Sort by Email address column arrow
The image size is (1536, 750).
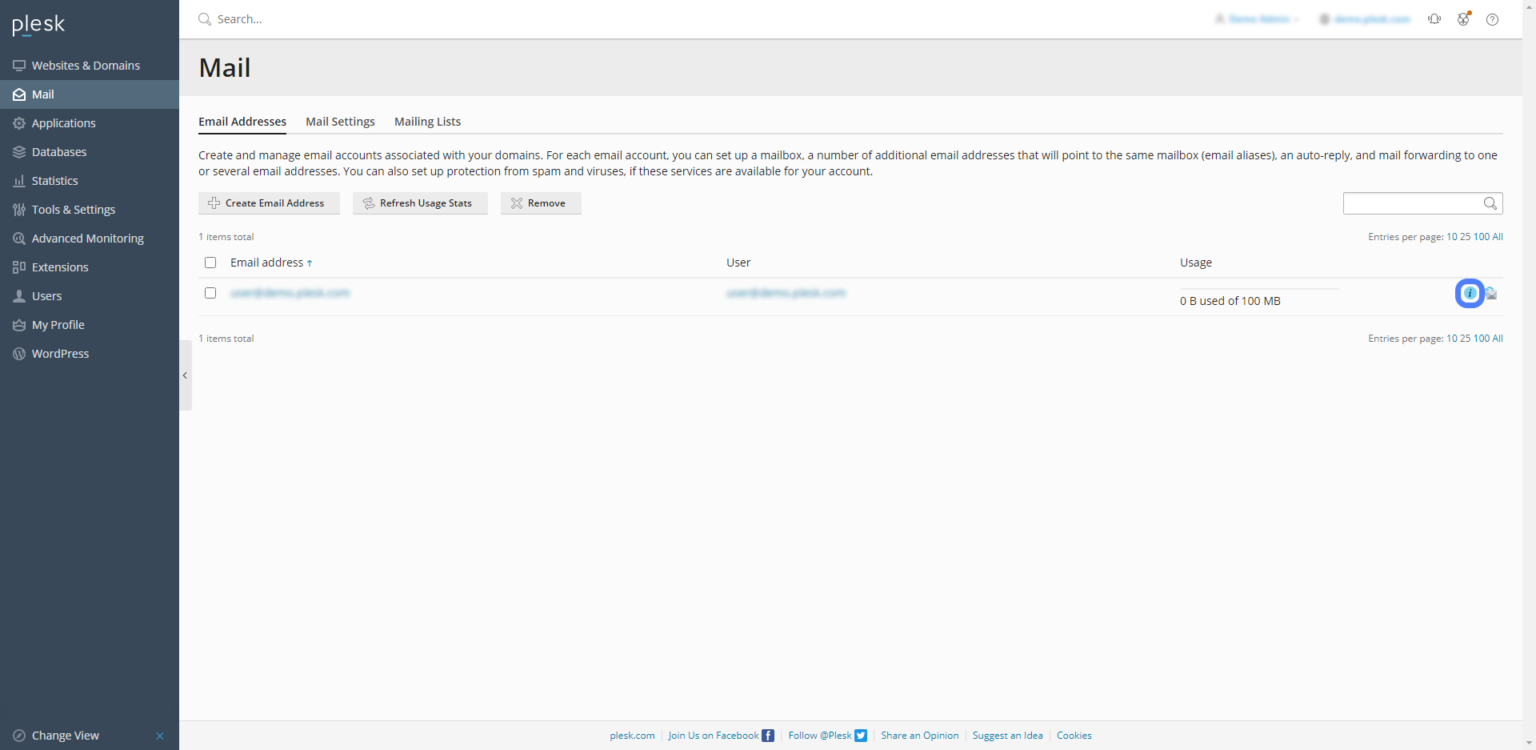coord(309,263)
